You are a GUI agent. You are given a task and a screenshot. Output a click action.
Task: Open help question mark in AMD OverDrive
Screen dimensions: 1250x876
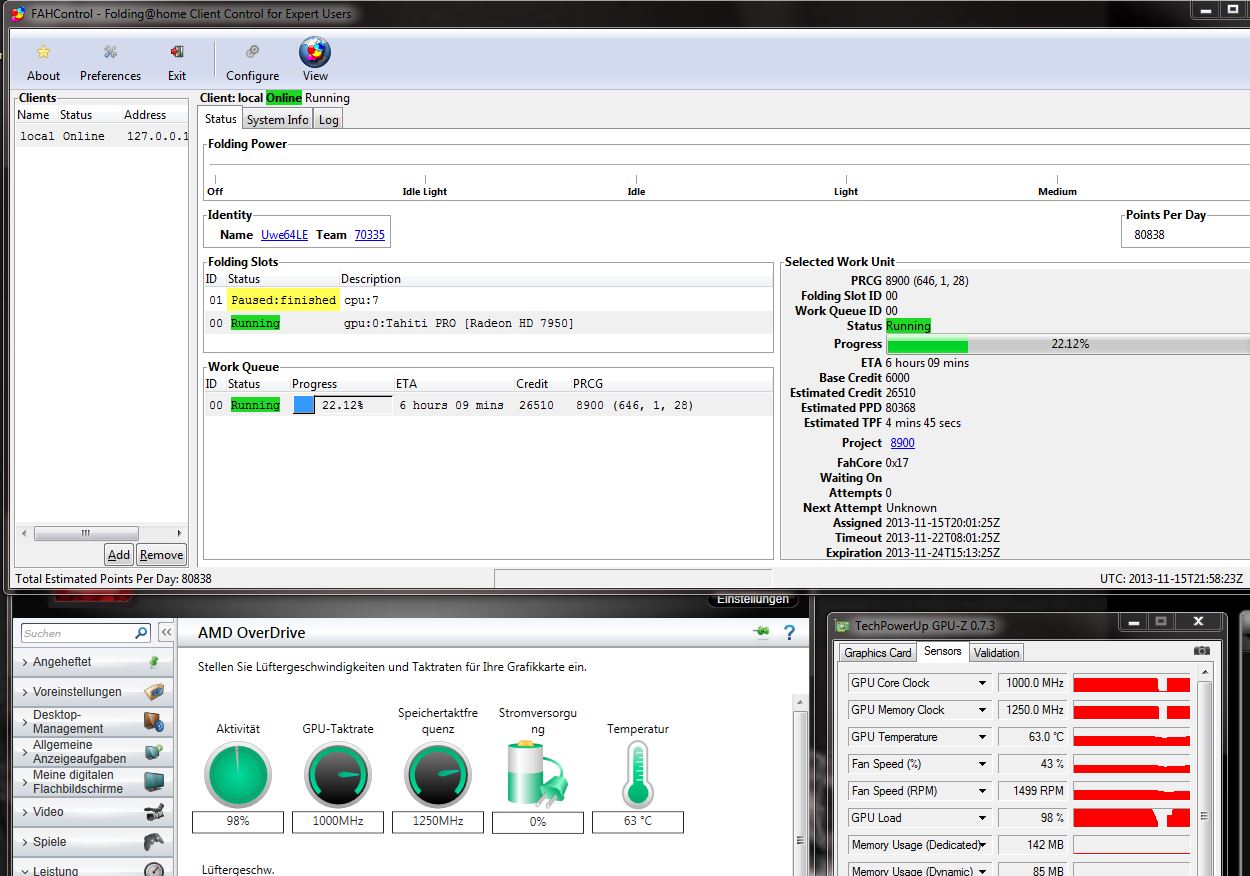pos(789,632)
